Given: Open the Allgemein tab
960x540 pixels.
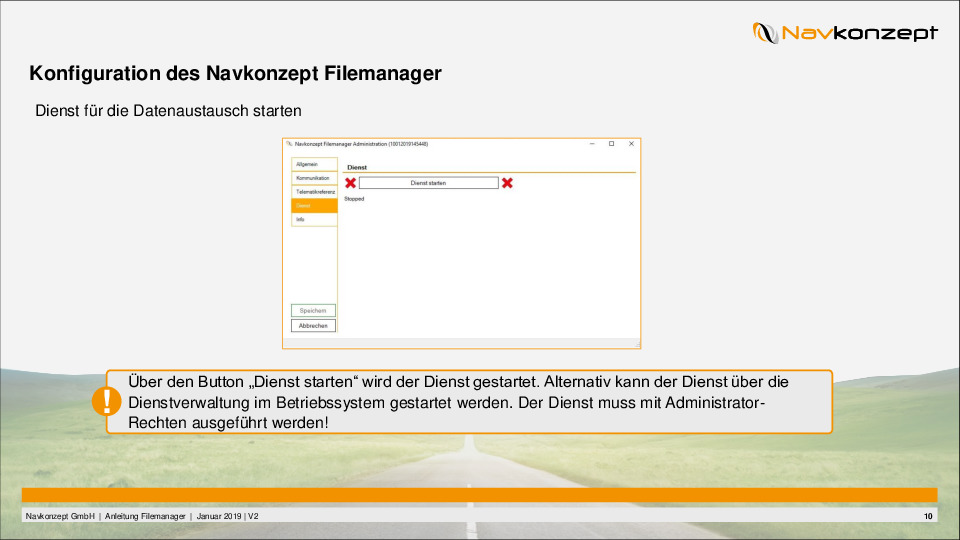Looking at the screenshot, I should 314,164.
